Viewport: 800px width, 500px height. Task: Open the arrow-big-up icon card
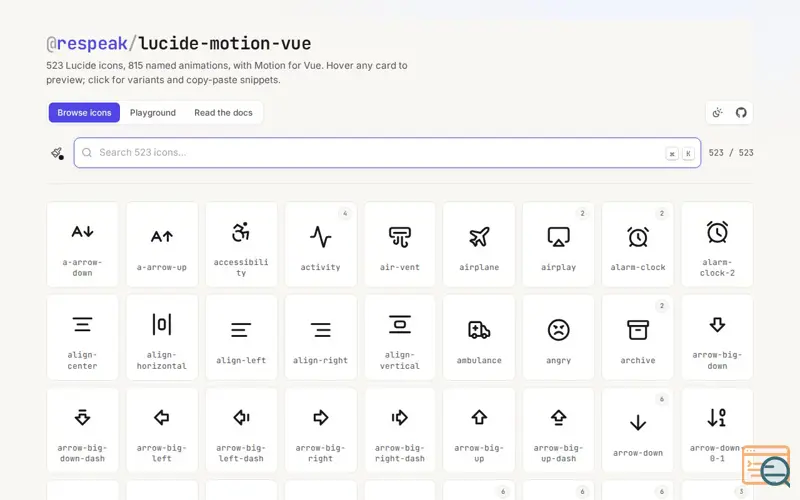(x=479, y=430)
